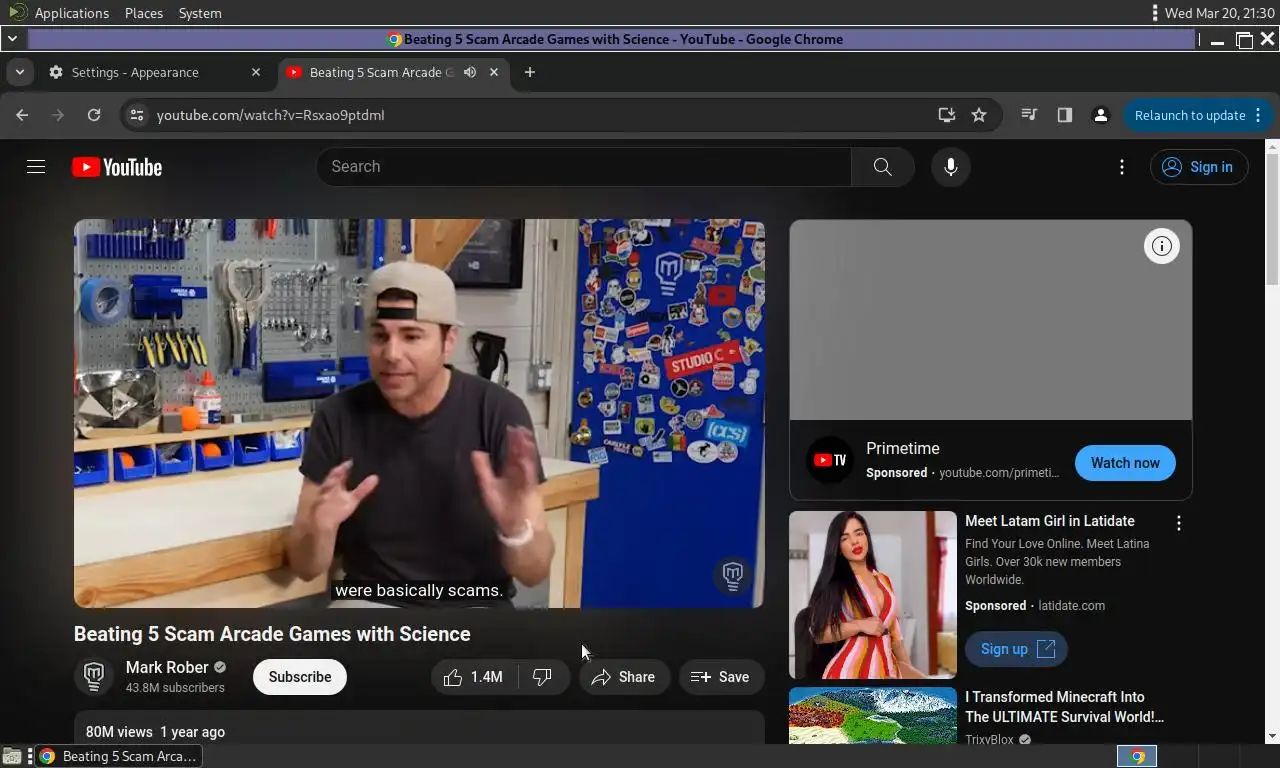Toggle the Chrome side panel

(1065, 115)
